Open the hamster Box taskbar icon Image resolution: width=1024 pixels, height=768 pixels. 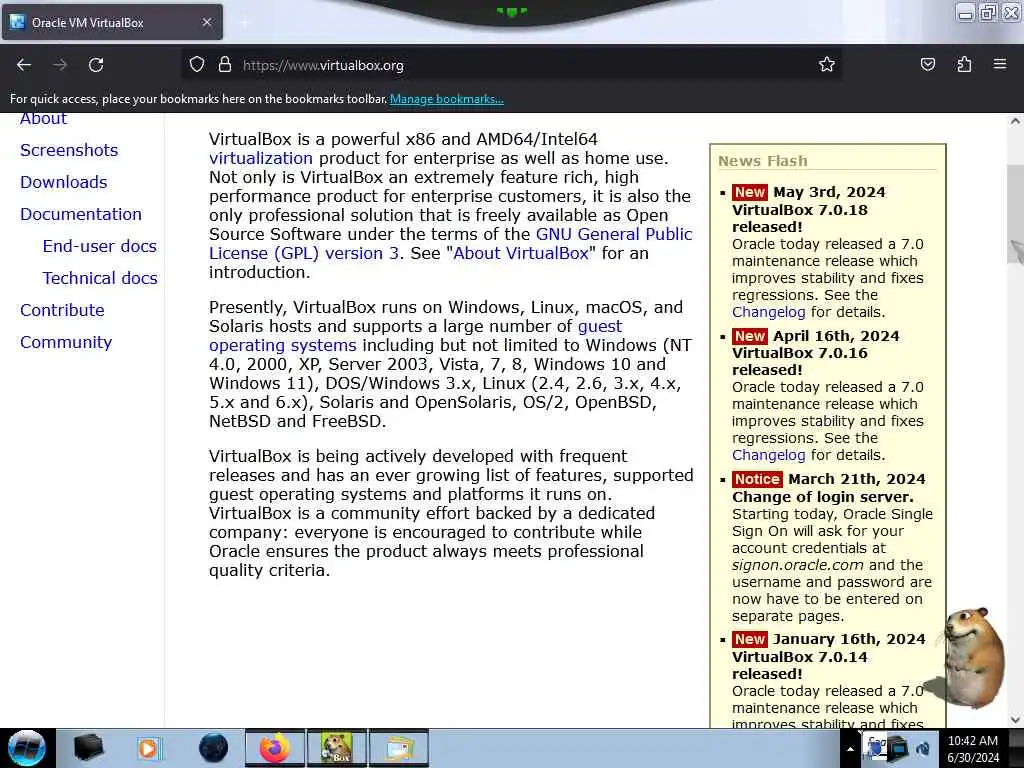pos(336,748)
